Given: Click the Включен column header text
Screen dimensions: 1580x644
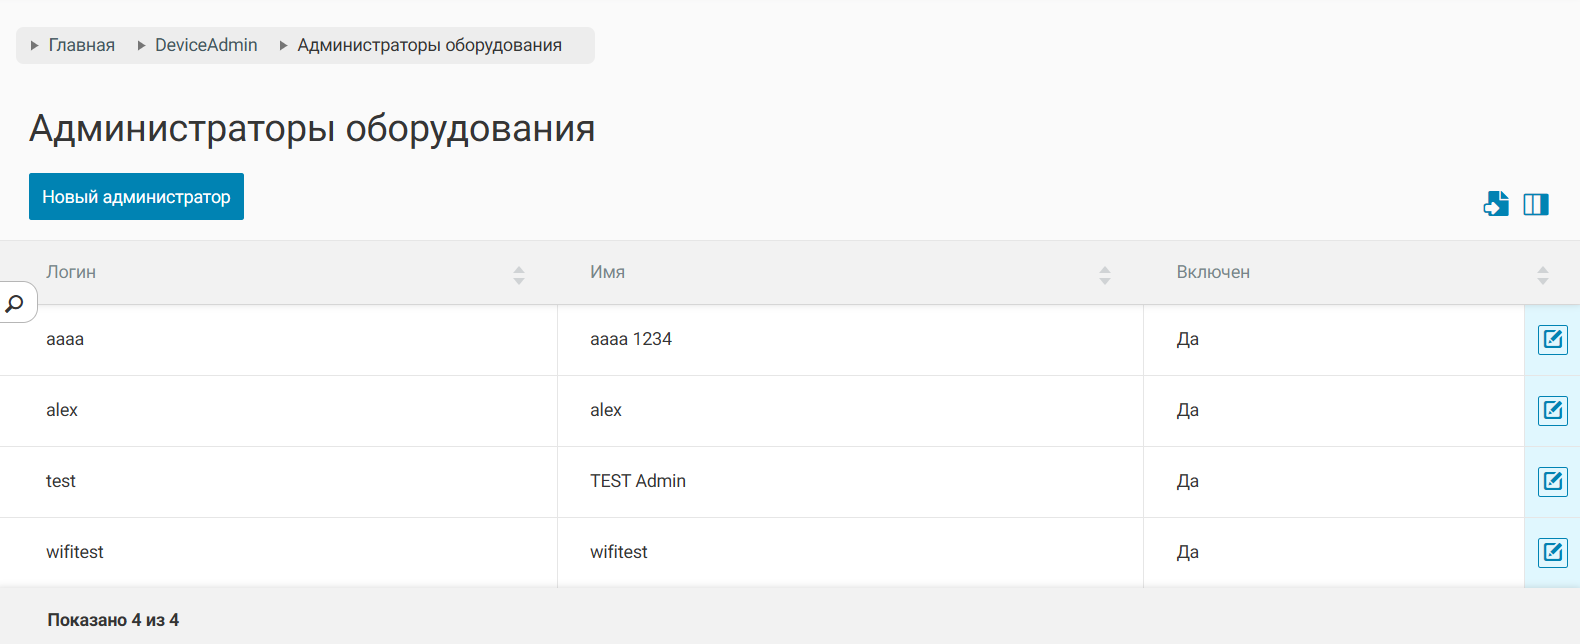Looking at the screenshot, I should coord(1213,272).
